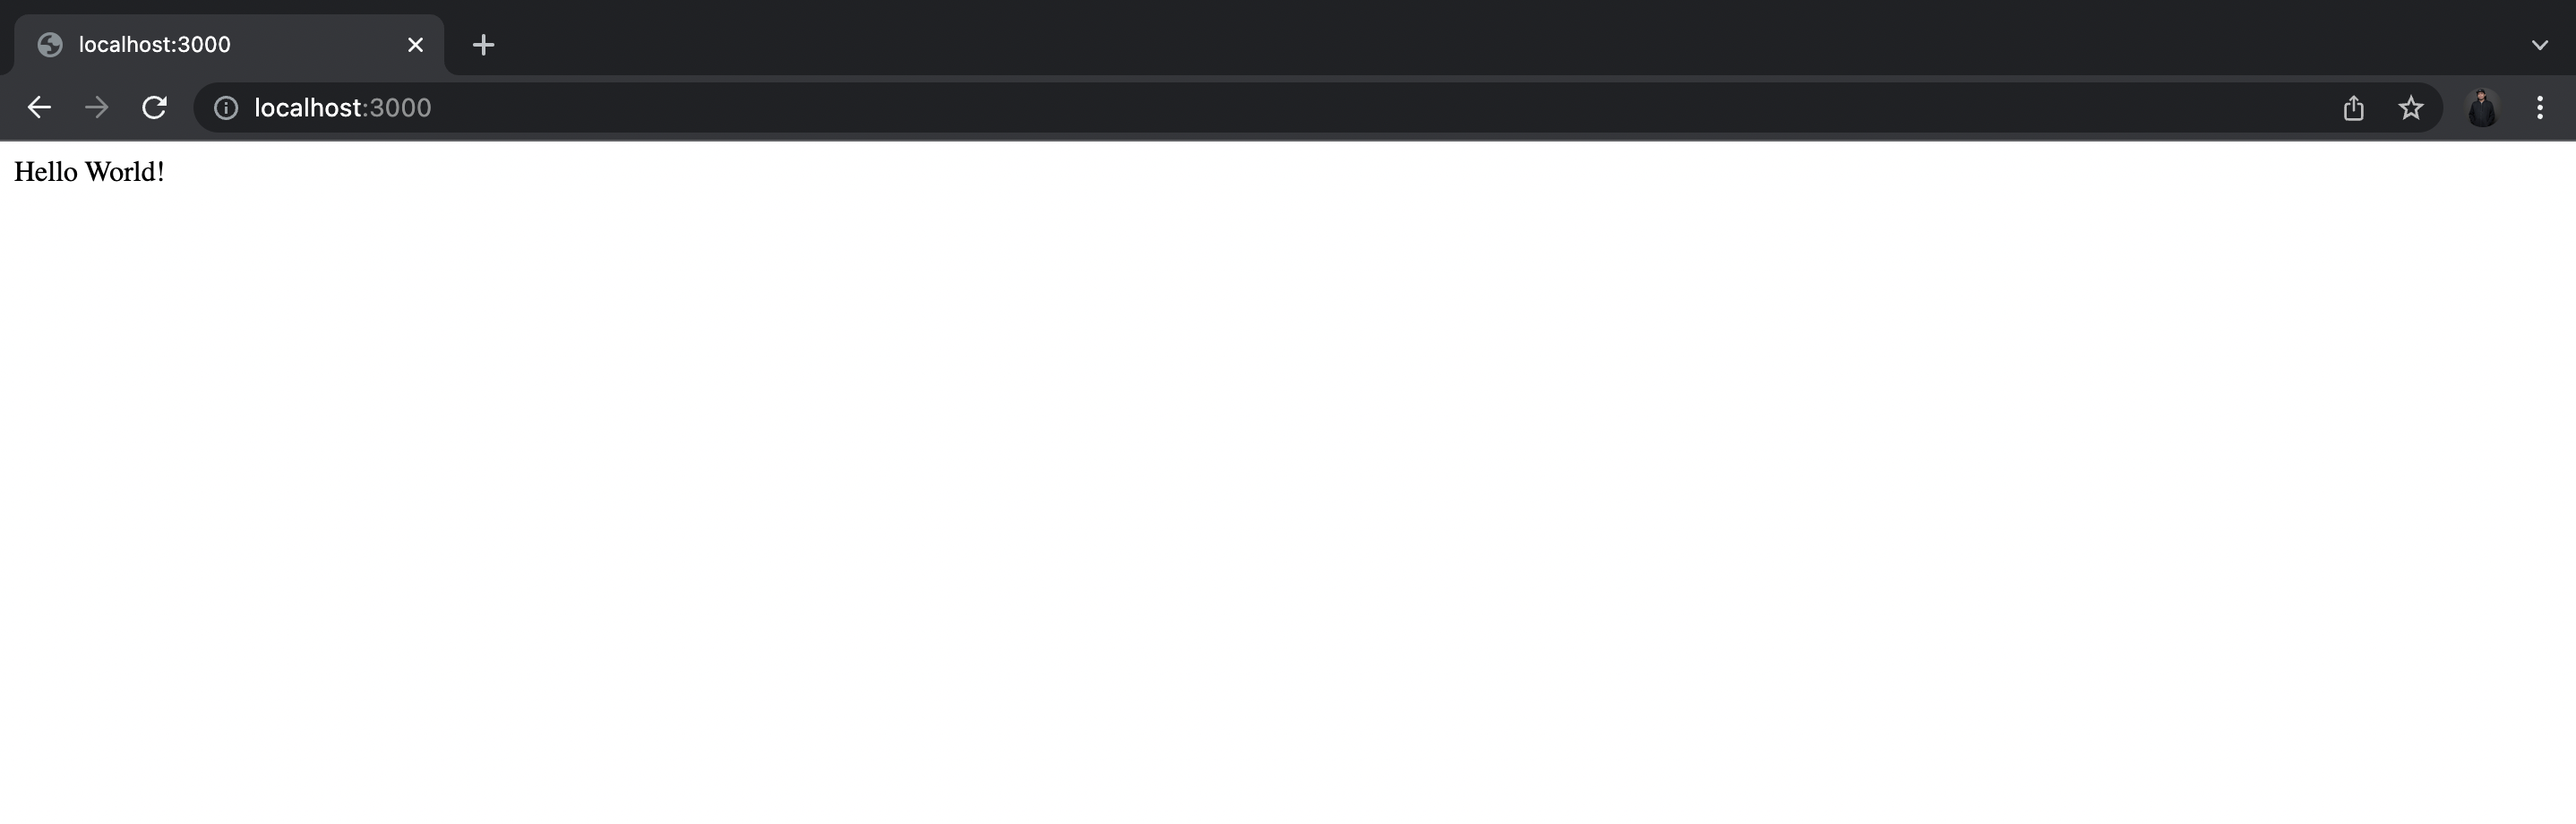The image size is (2576, 824).
Task: View site information icon beside URL
Action: (x=226, y=108)
